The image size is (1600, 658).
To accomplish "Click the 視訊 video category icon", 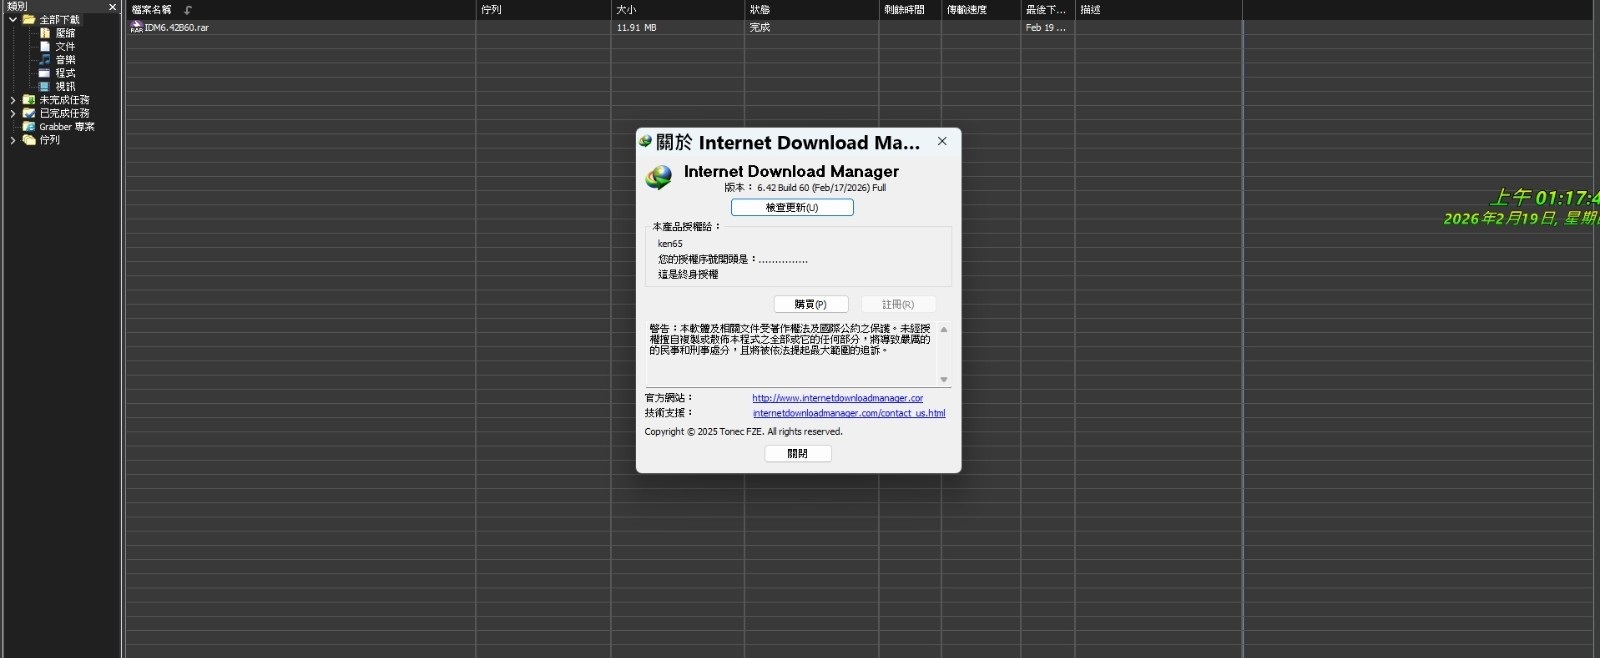I will pyautogui.click(x=45, y=87).
